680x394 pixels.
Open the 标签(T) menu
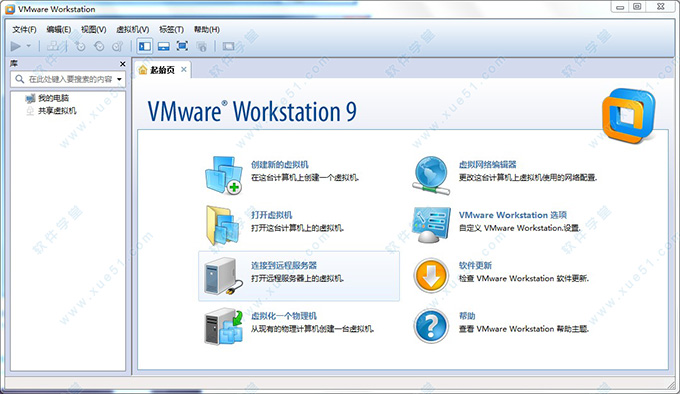pyautogui.click(x=171, y=29)
